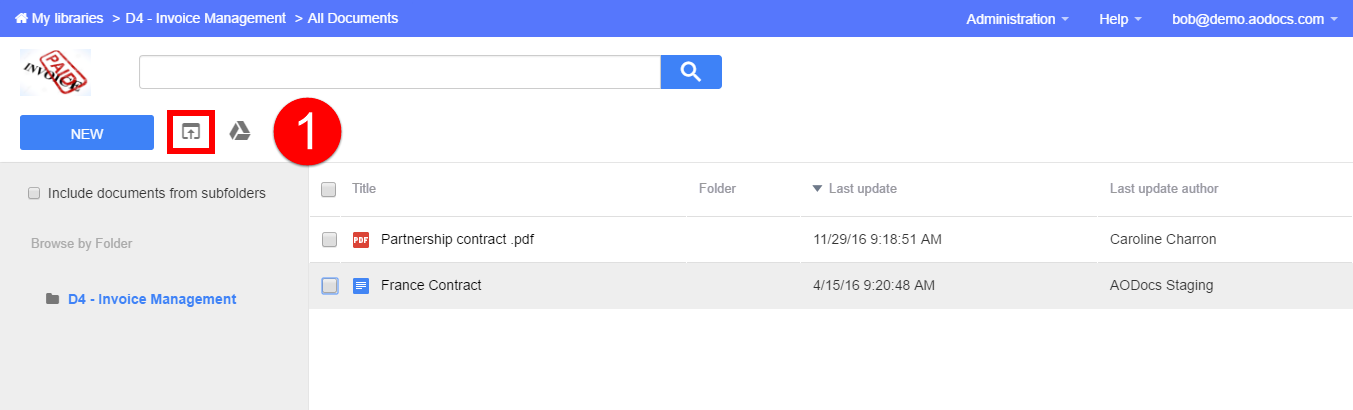Click the import/upload file icon

pos(190,132)
